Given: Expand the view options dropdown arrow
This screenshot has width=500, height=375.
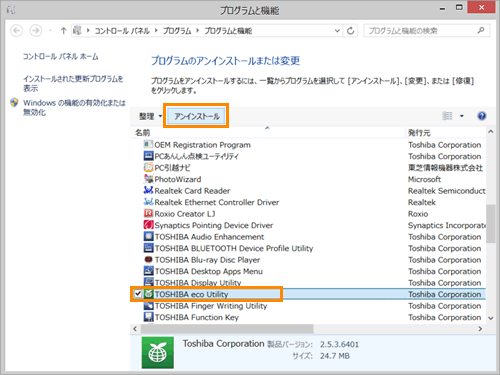Looking at the screenshot, I should (x=462, y=116).
